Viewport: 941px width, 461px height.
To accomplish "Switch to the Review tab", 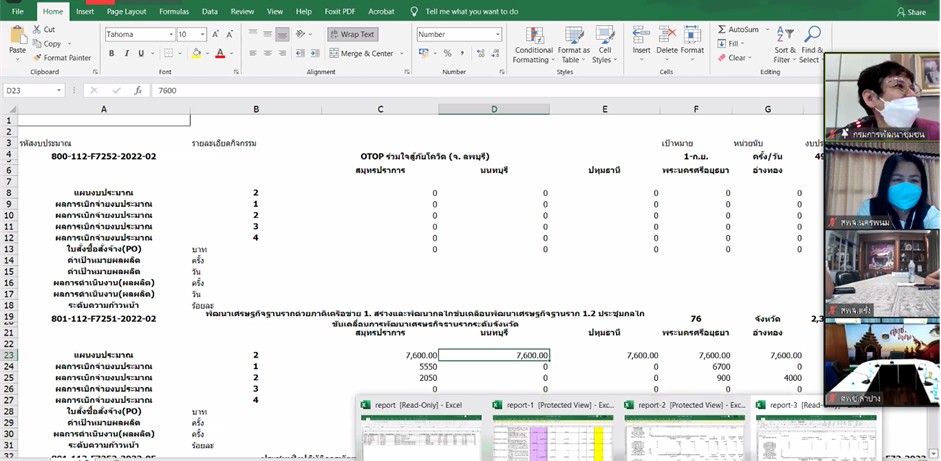I will pos(242,11).
